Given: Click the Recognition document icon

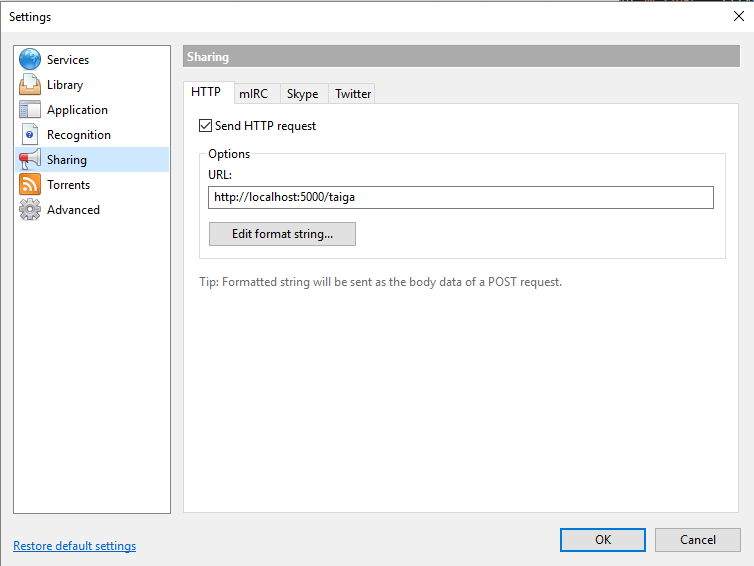Looking at the screenshot, I should (30, 135).
